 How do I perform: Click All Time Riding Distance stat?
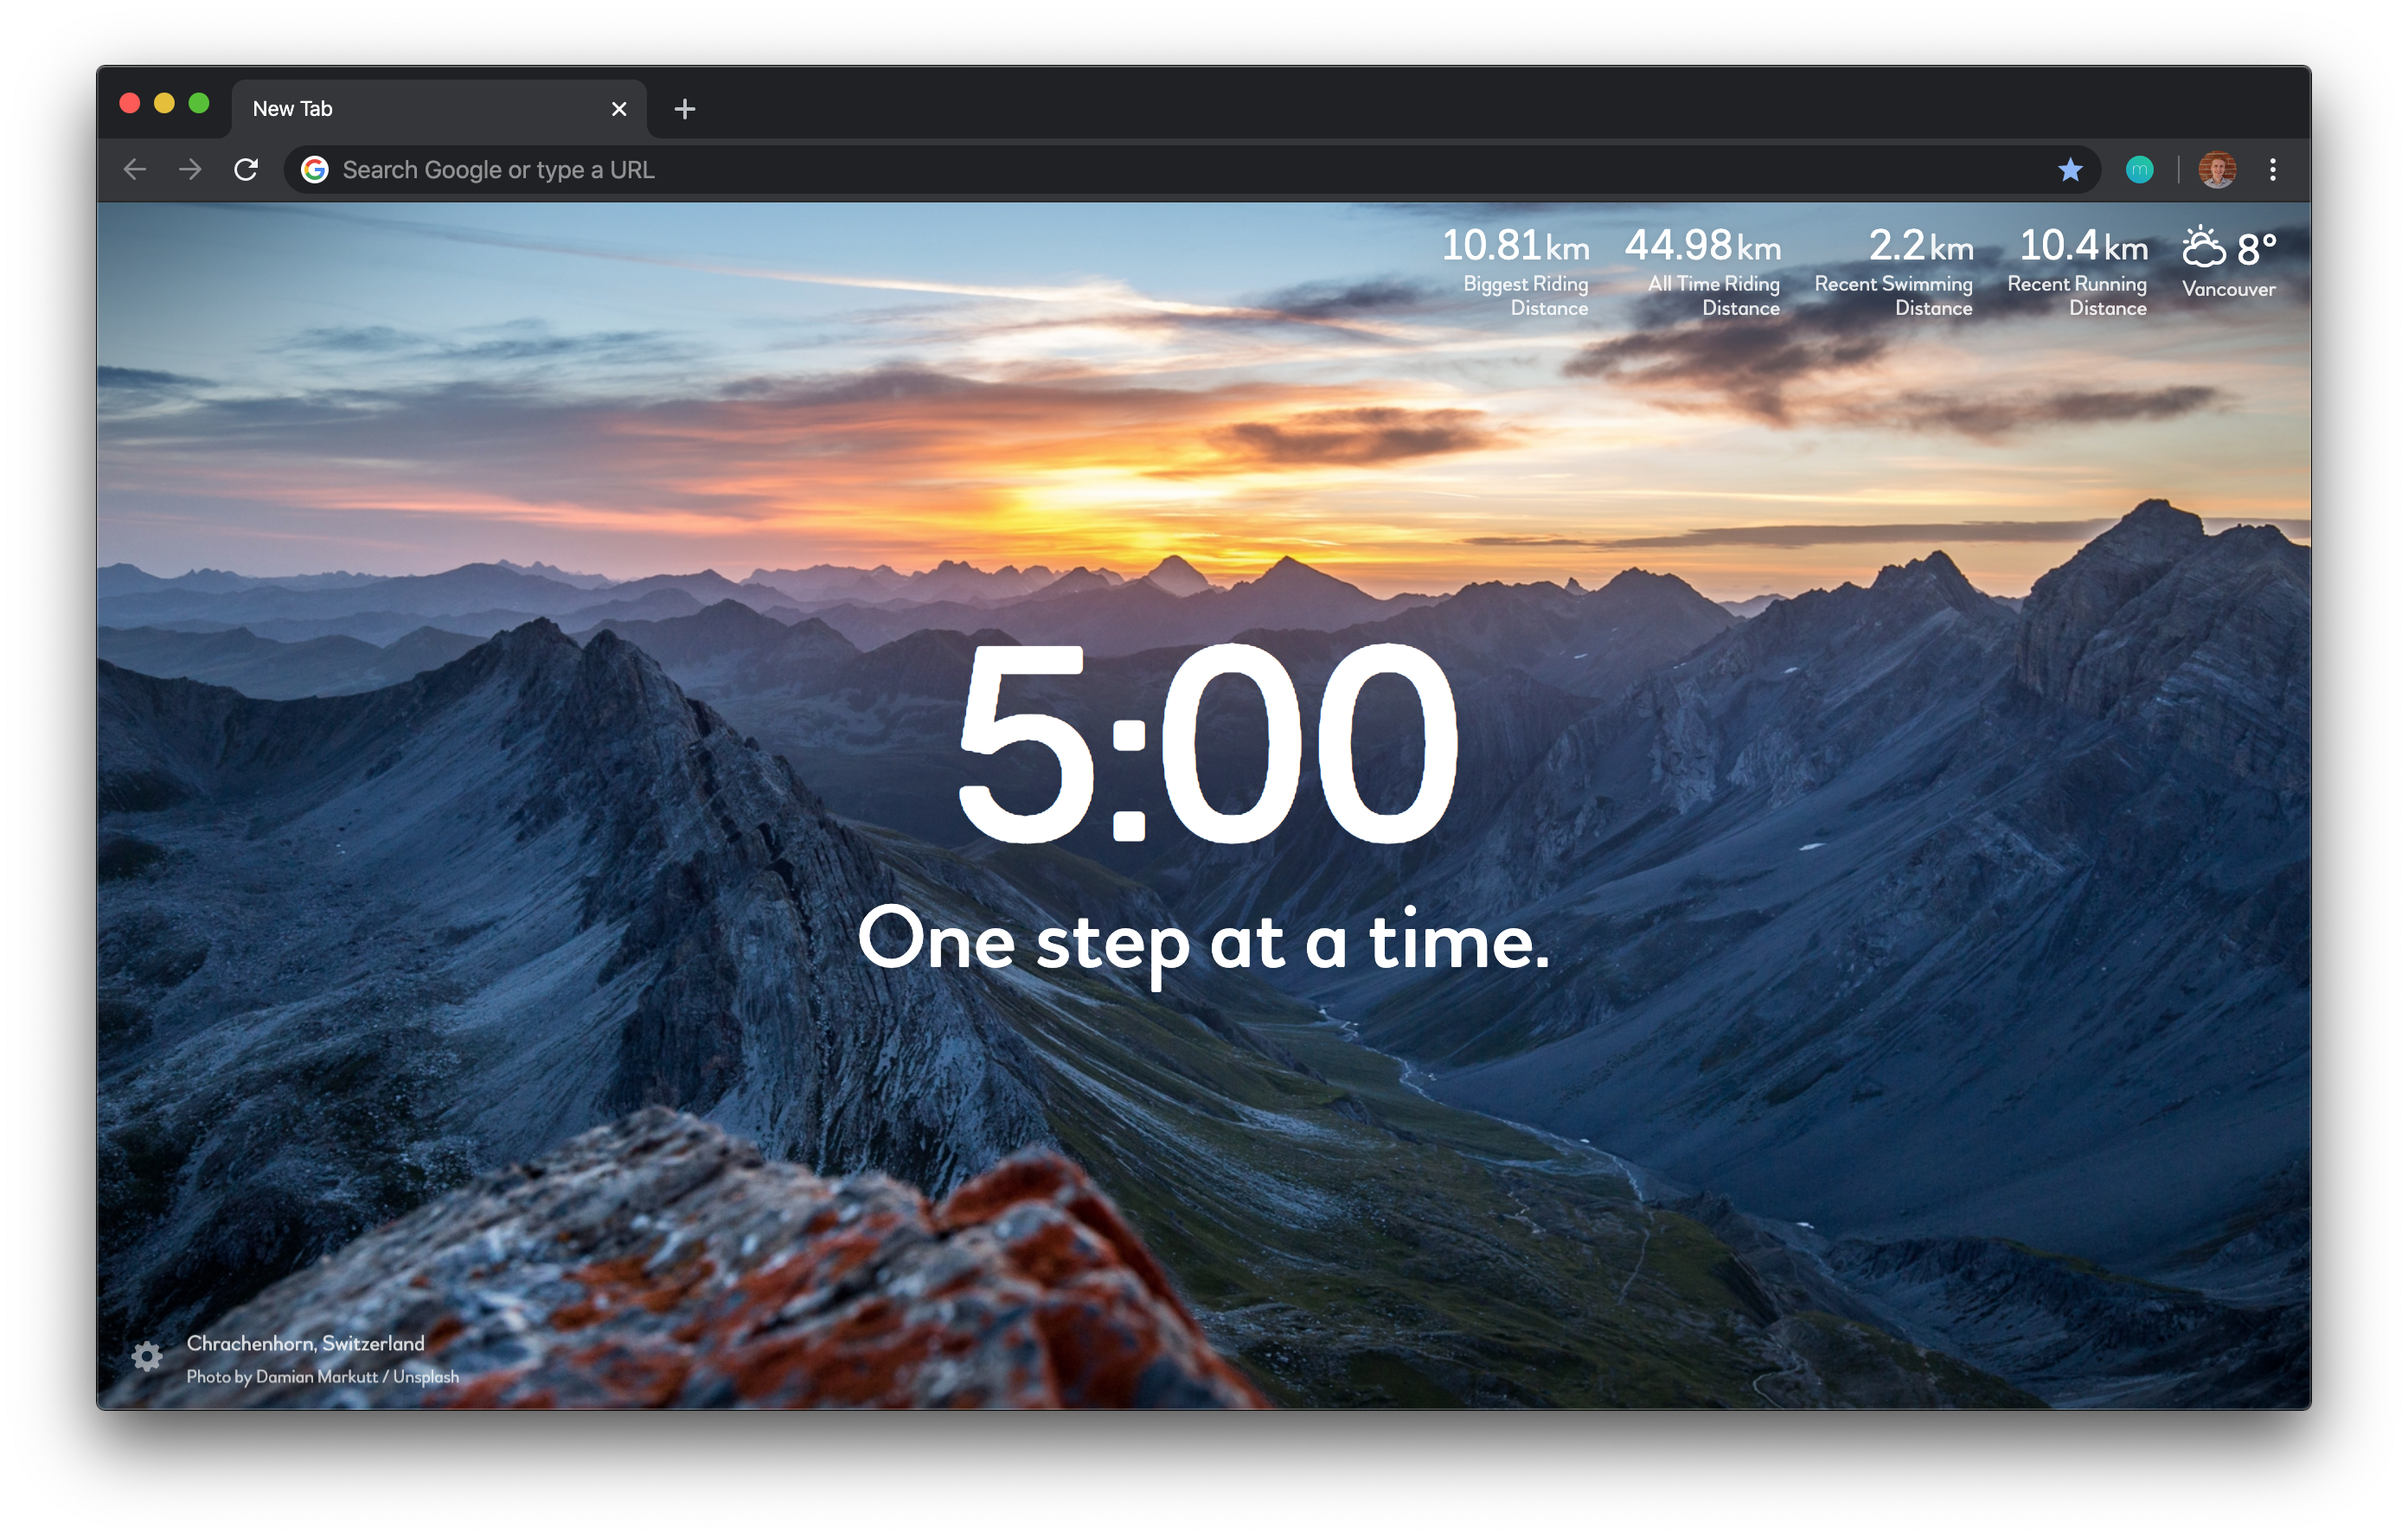1703,272
